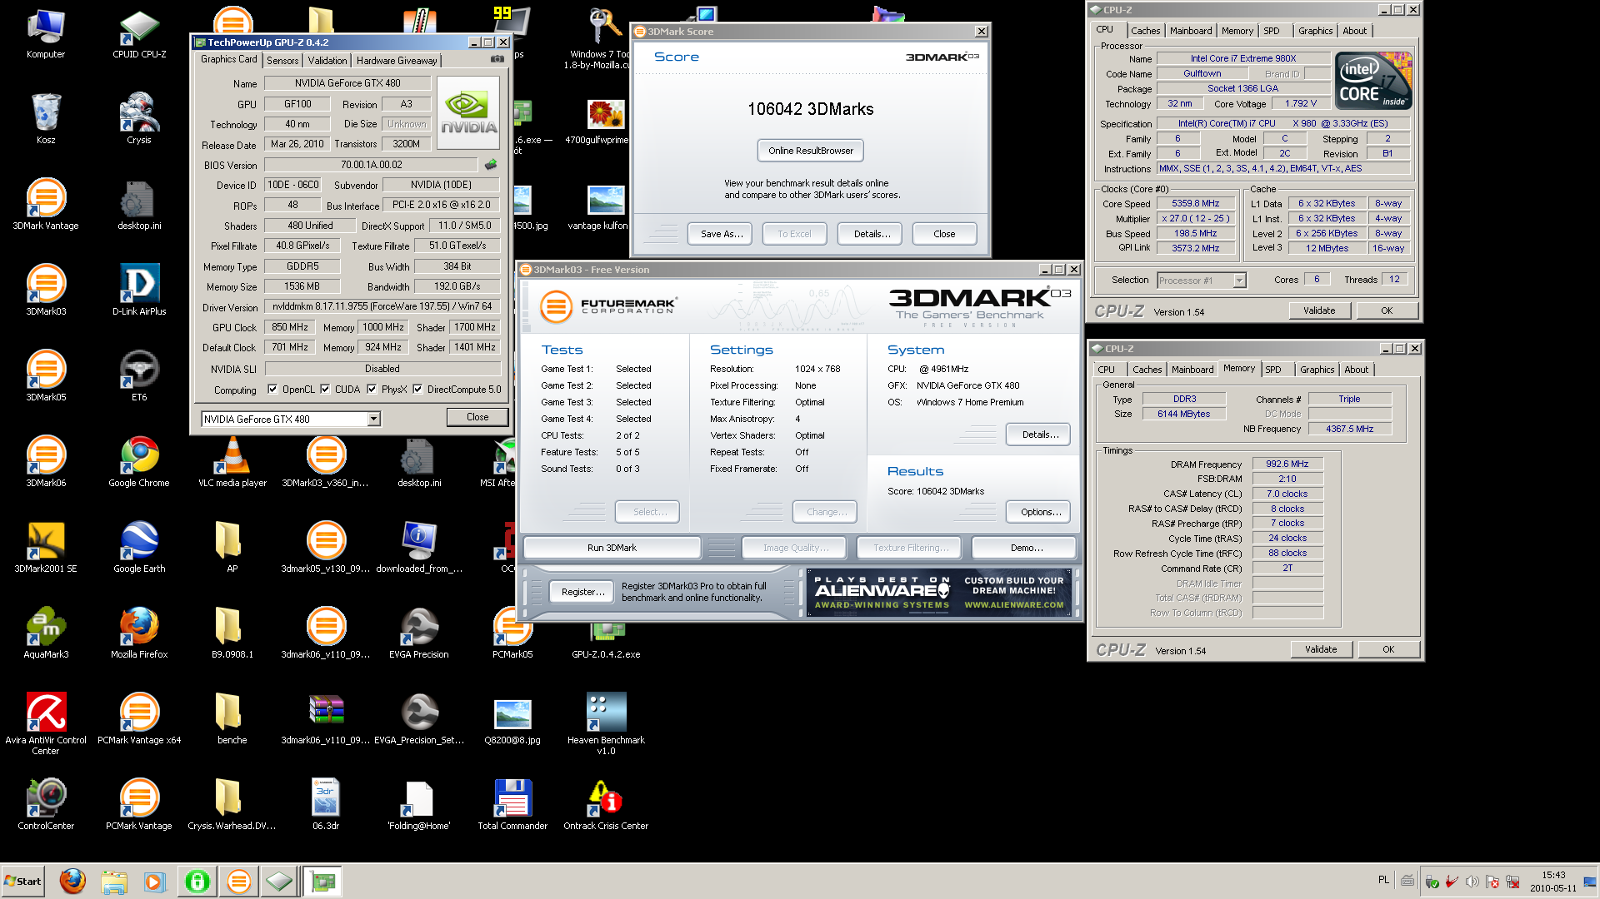Open Graphics tab in top CPU-Z window

(x=1315, y=30)
